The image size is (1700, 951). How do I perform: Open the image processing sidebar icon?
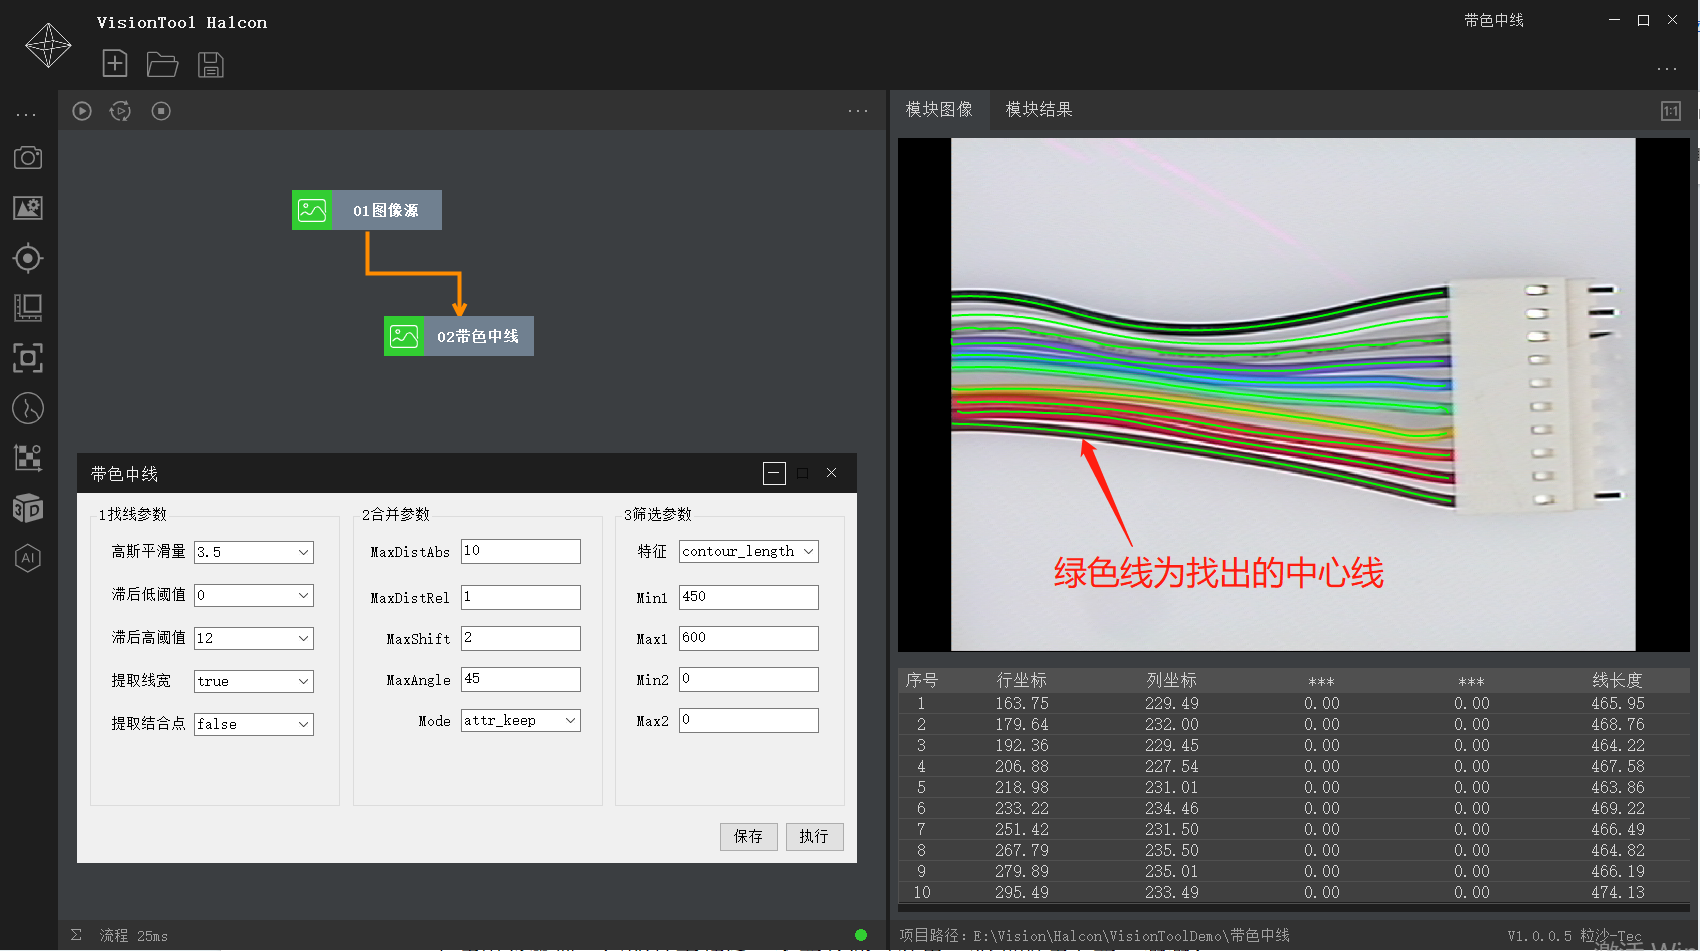point(28,208)
